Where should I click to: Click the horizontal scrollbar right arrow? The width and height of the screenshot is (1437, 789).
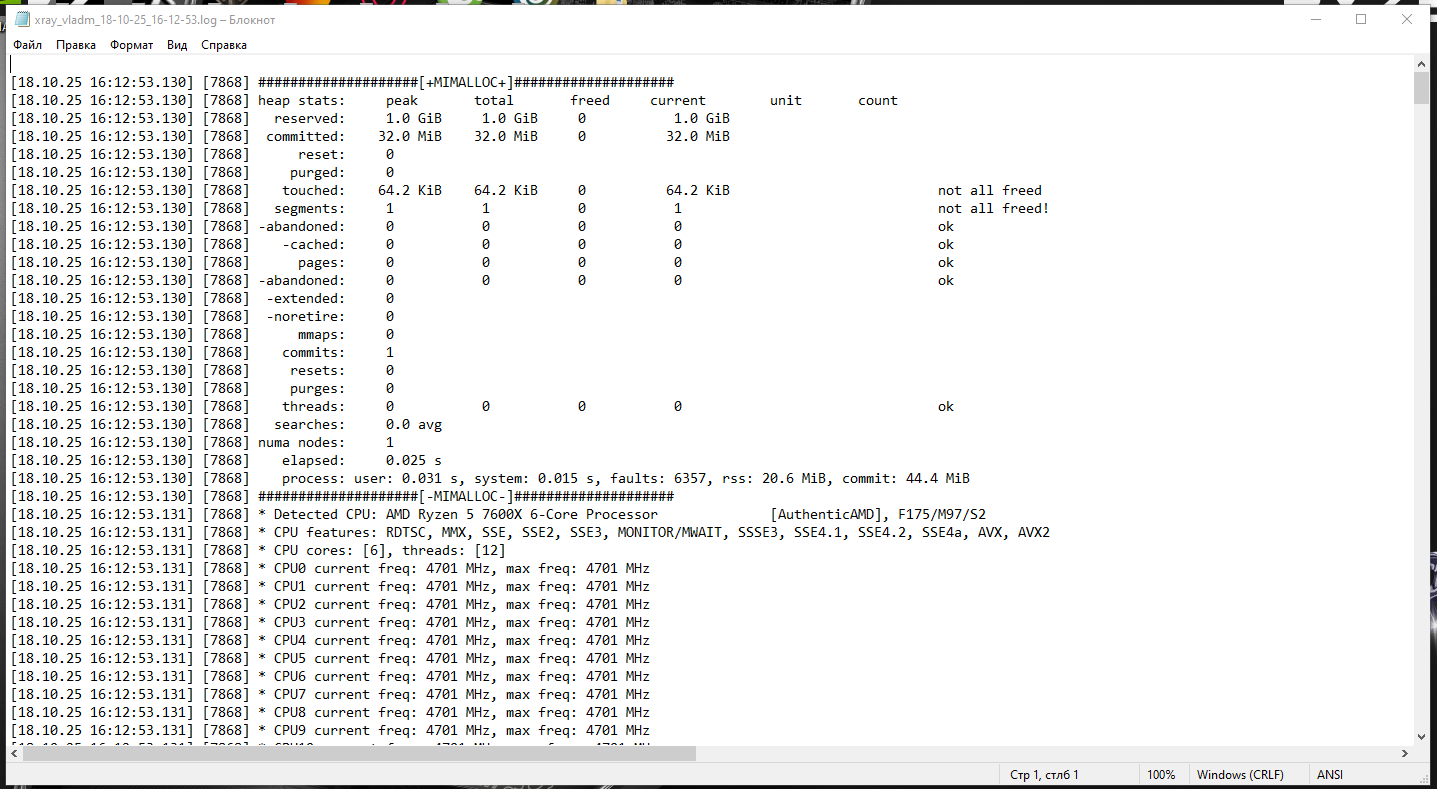coord(1404,753)
